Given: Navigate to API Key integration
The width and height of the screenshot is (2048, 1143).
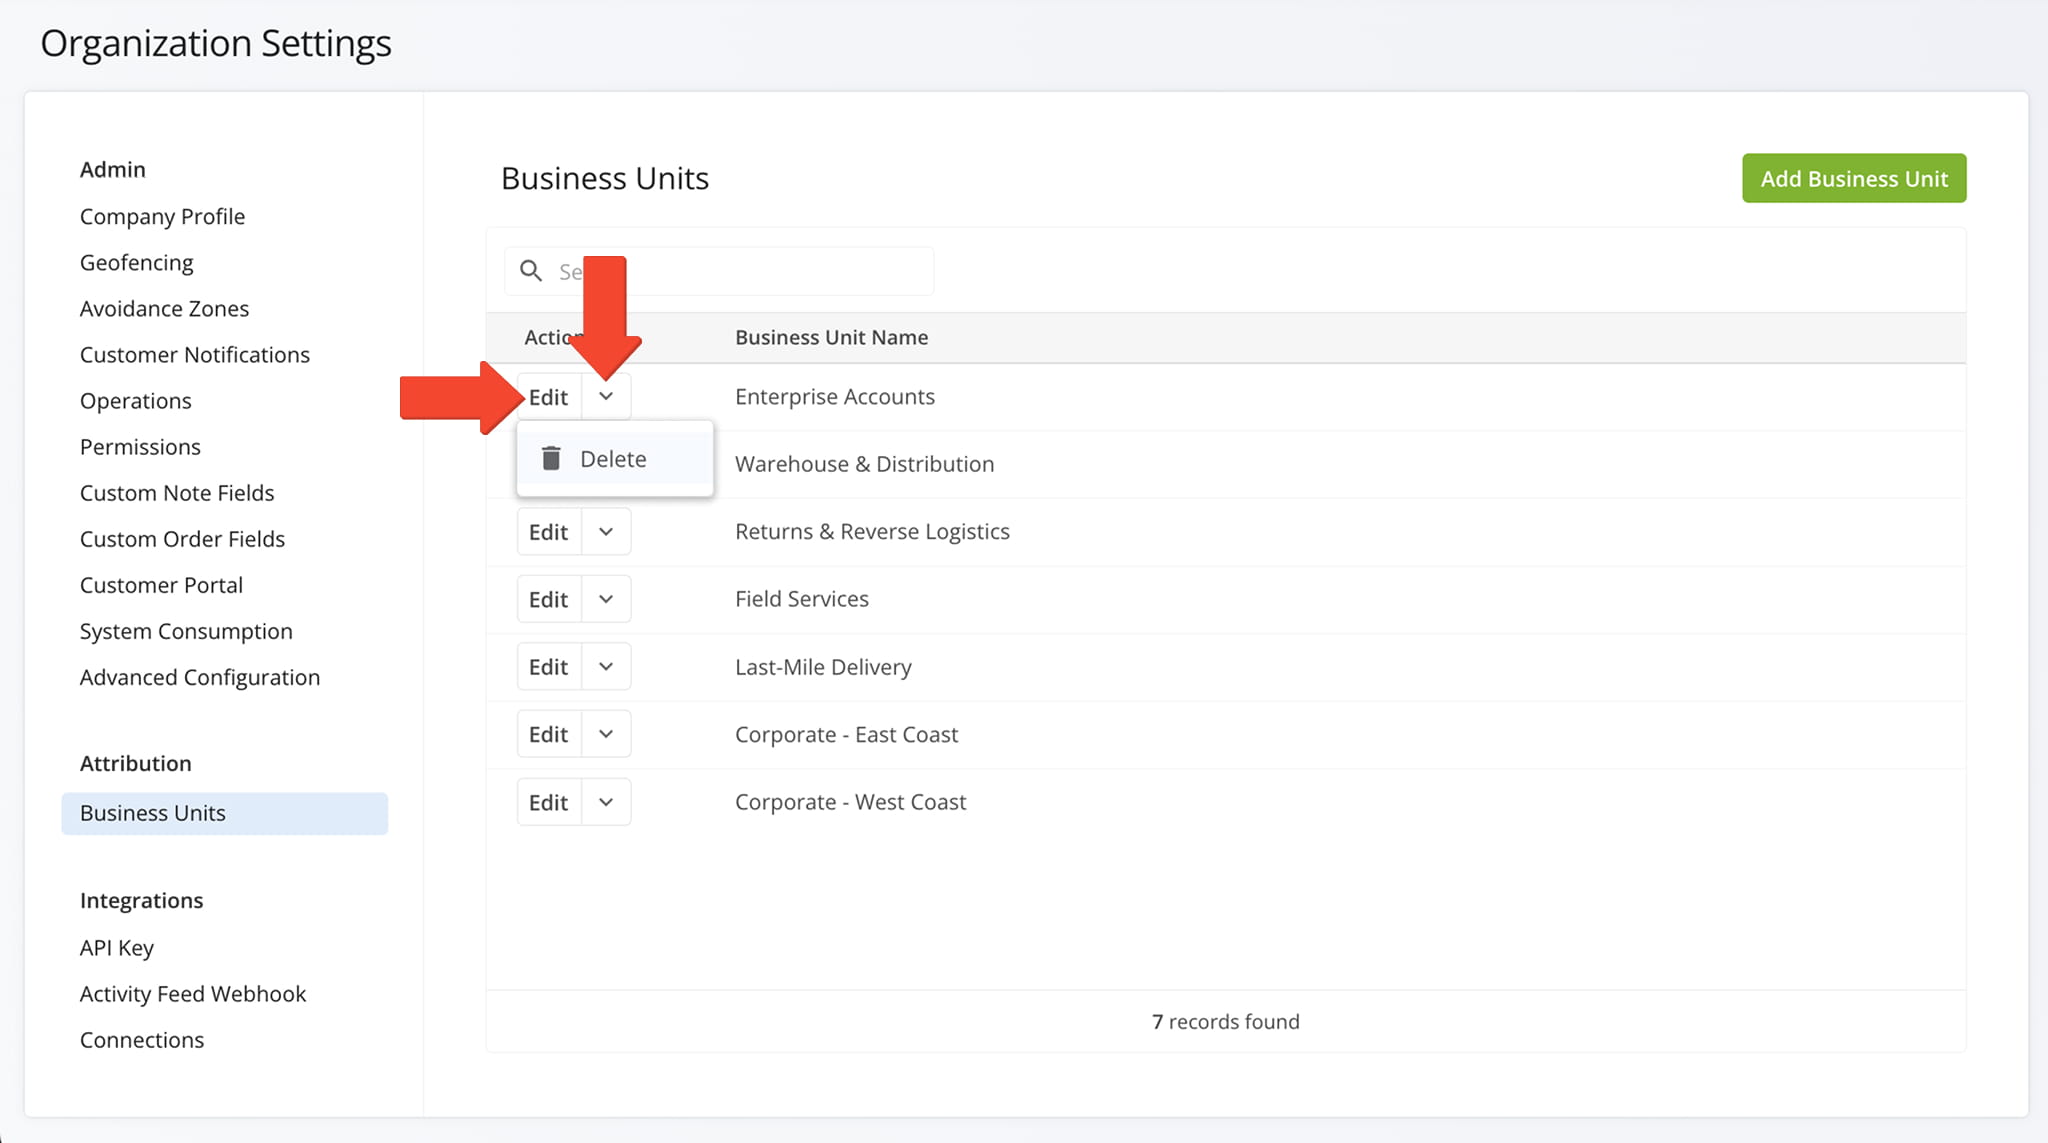Looking at the screenshot, I should (117, 948).
